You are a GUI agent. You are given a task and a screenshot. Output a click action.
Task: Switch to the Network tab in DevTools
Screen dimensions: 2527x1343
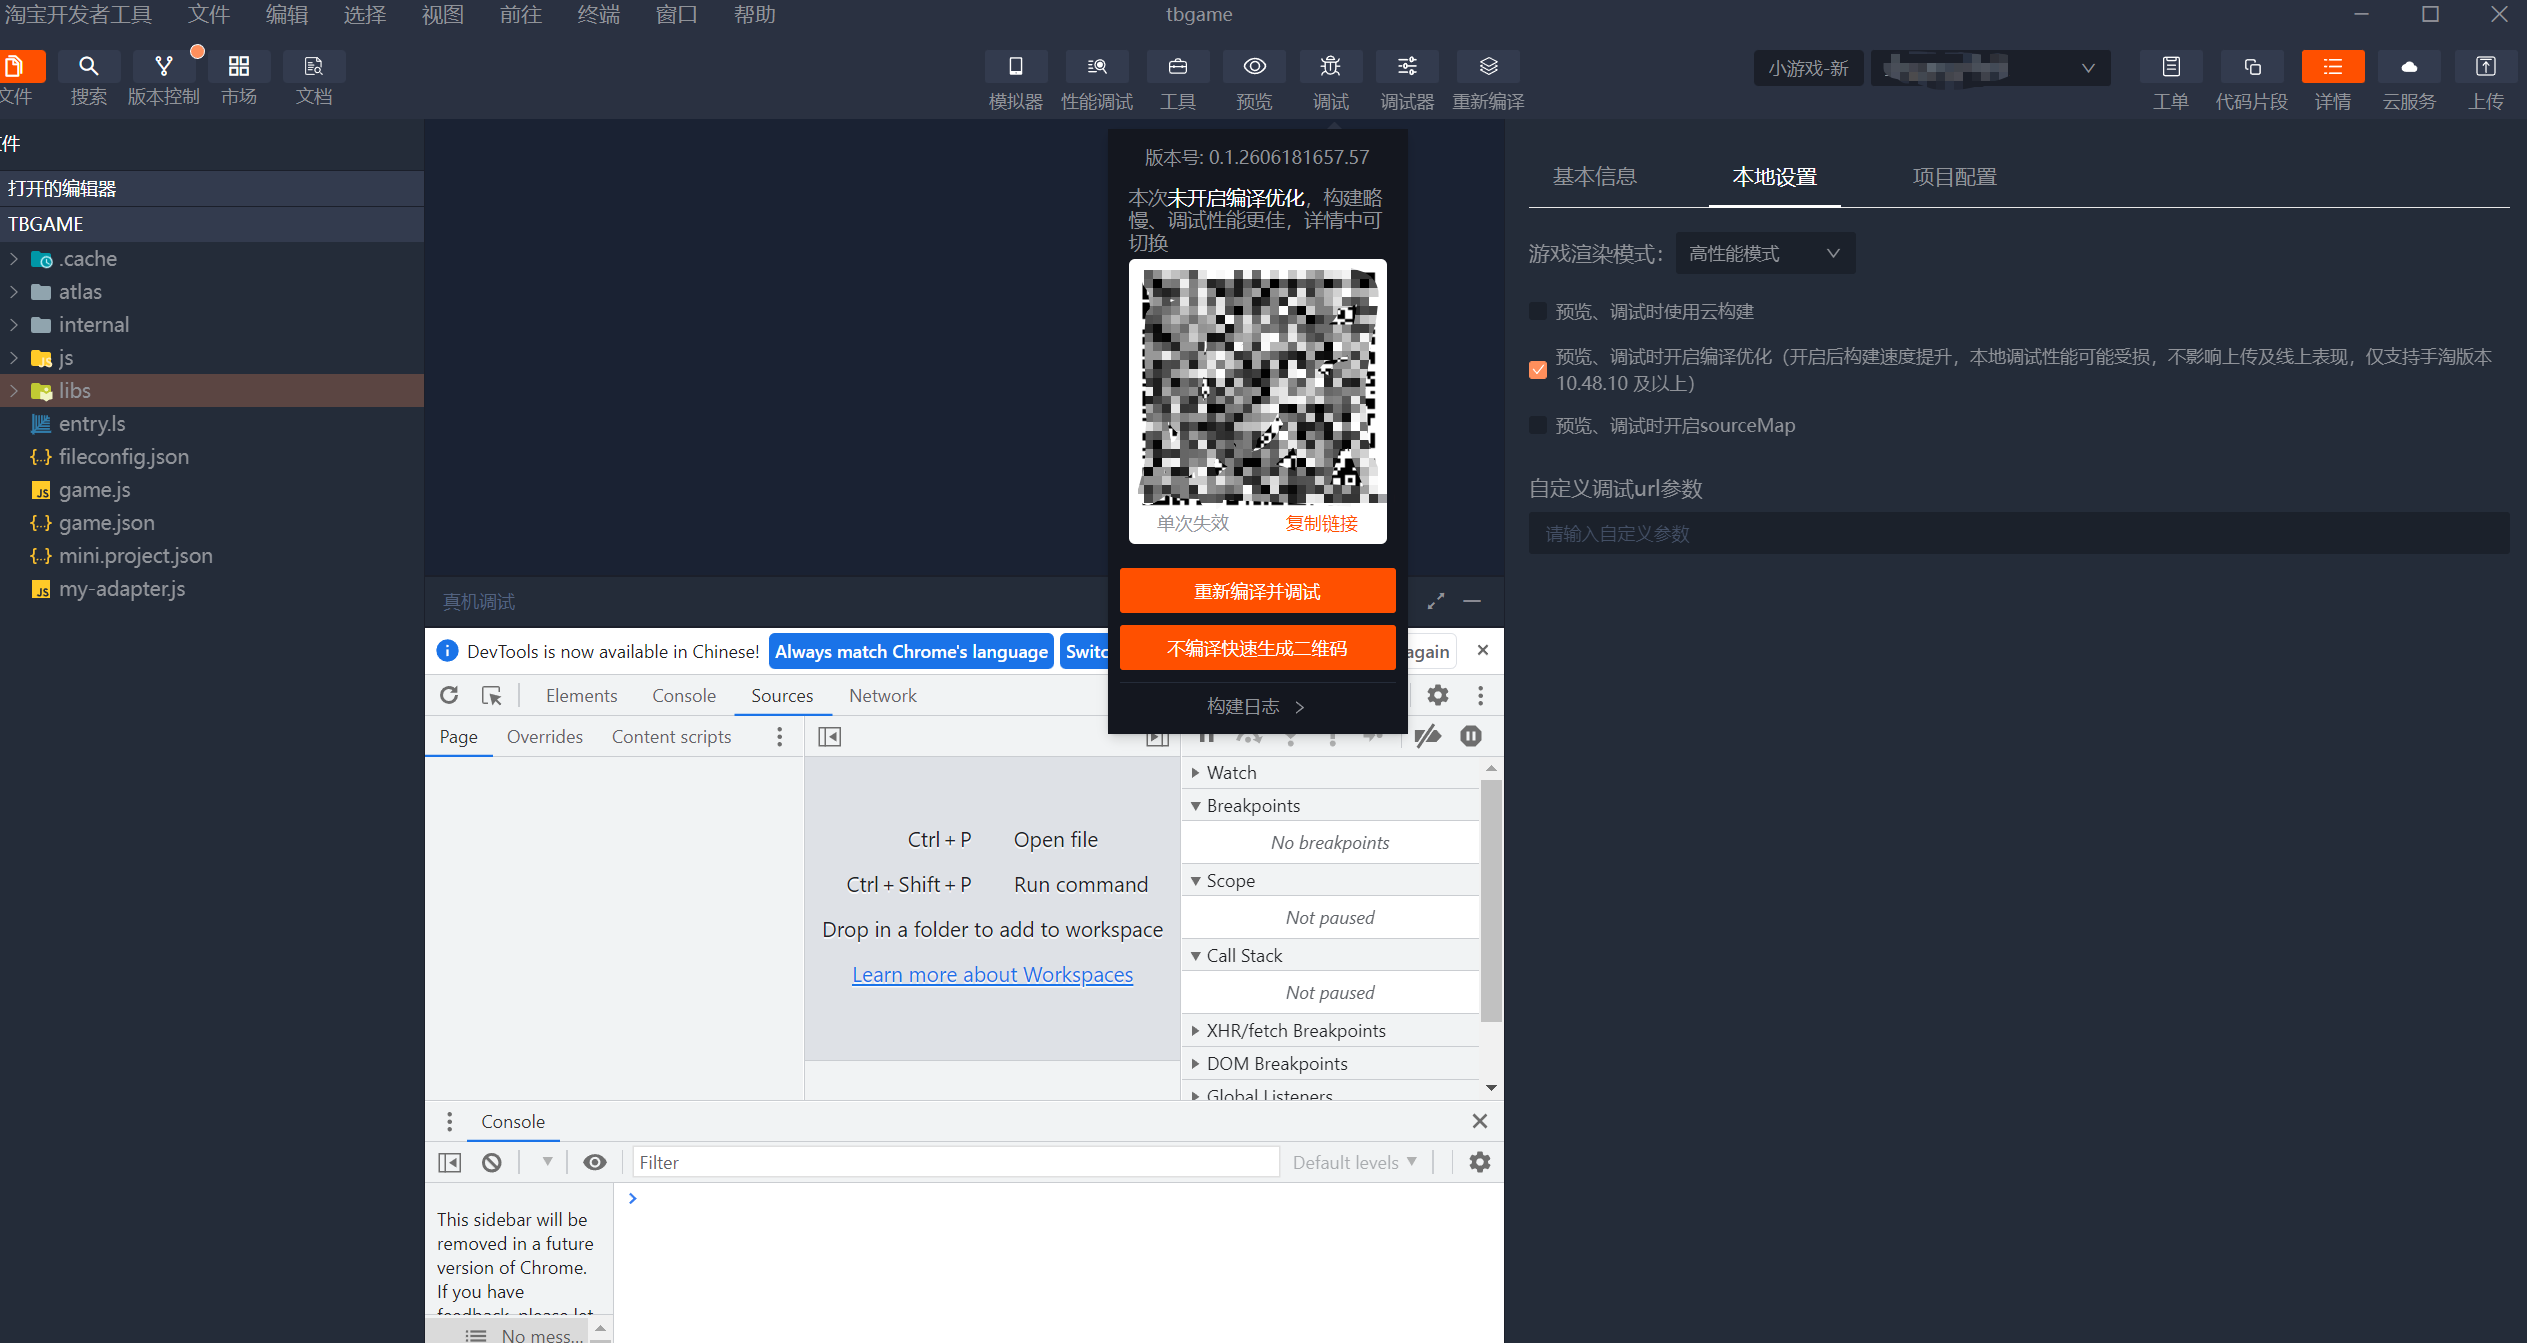pos(883,695)
